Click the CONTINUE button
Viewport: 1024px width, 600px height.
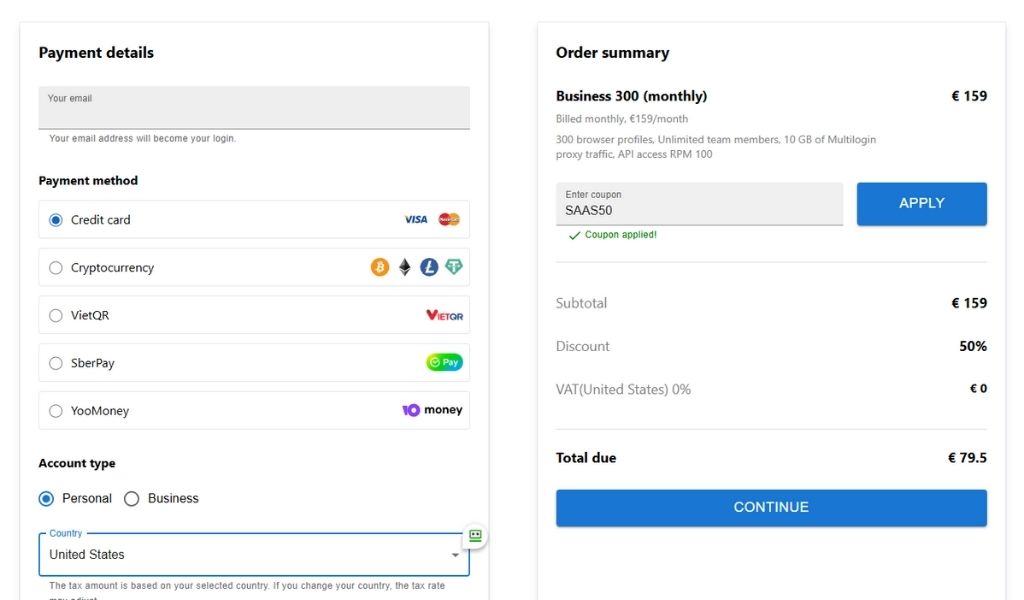click(771, 507)
